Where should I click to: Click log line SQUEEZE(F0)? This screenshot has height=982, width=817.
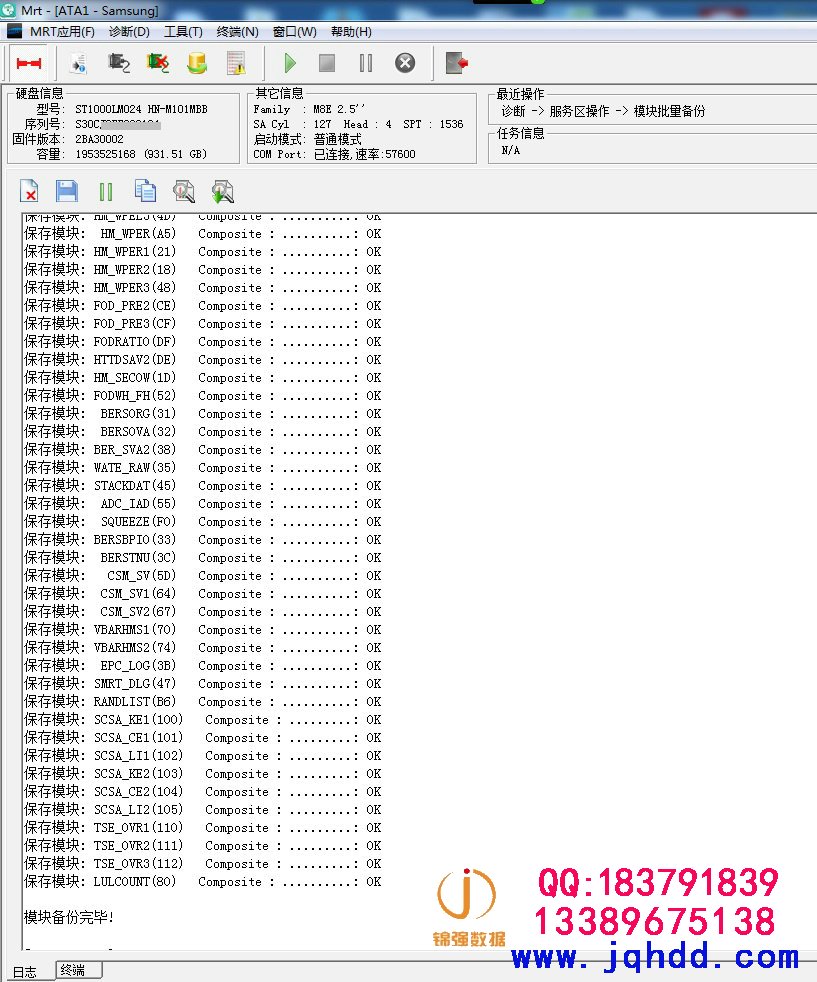tap(202, 522)
